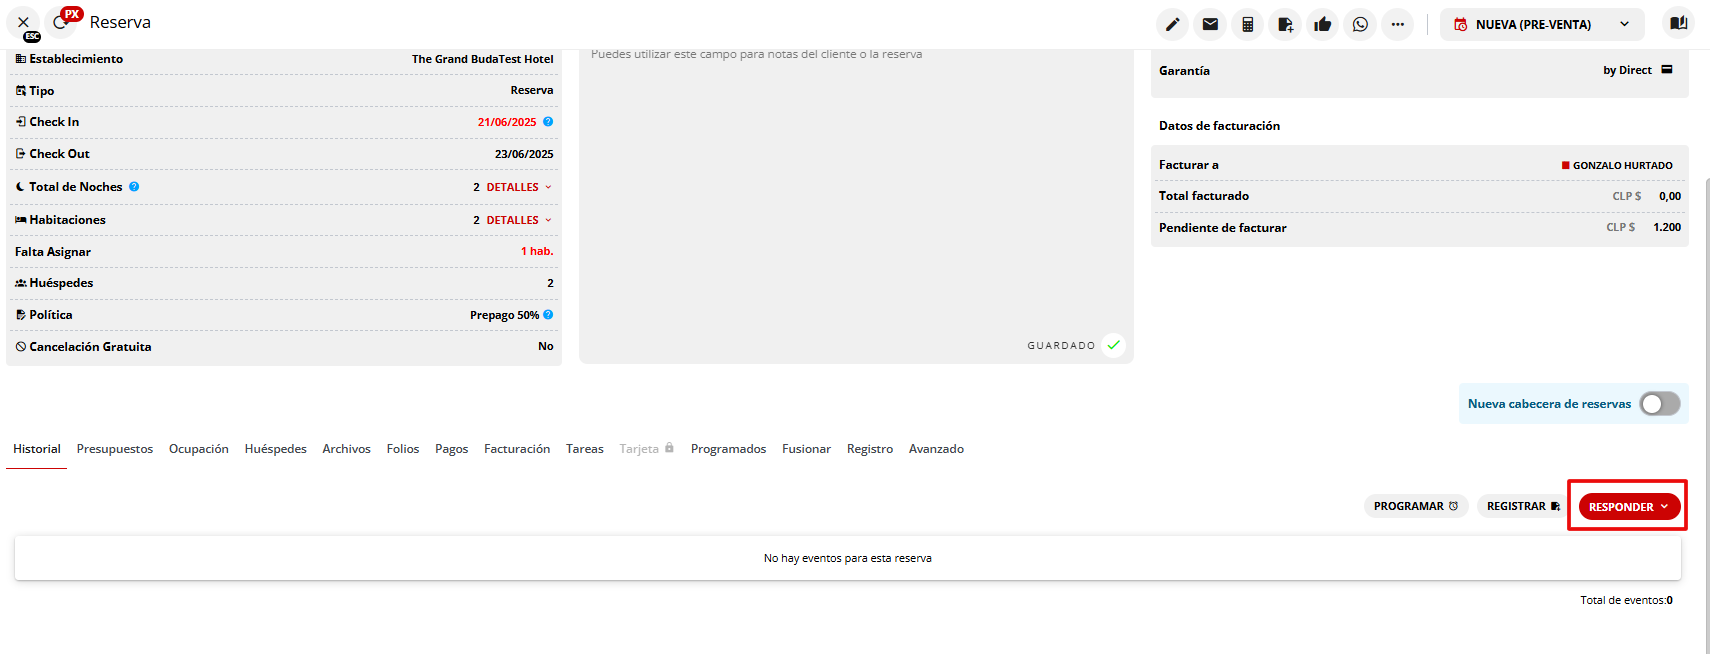Open the three dots more options menu
1710x654 pixels.
[x=1397, y=24]
